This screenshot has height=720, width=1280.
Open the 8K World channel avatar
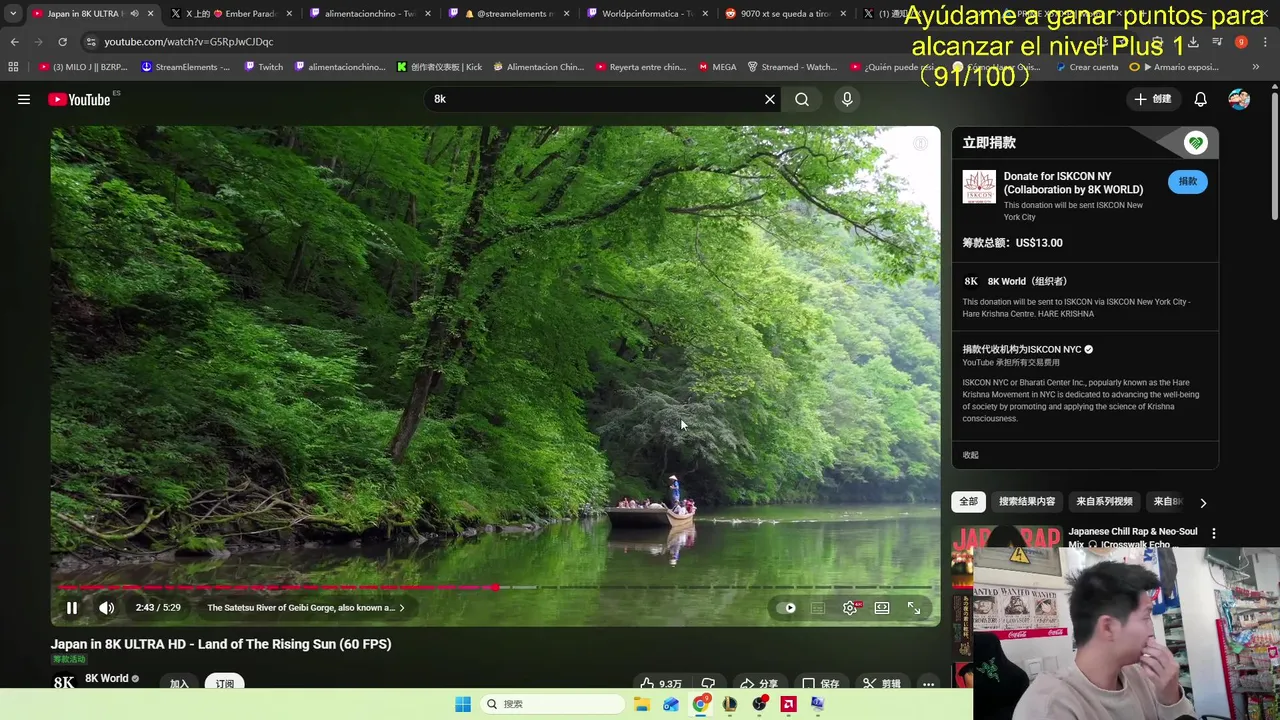click(64, 682)
